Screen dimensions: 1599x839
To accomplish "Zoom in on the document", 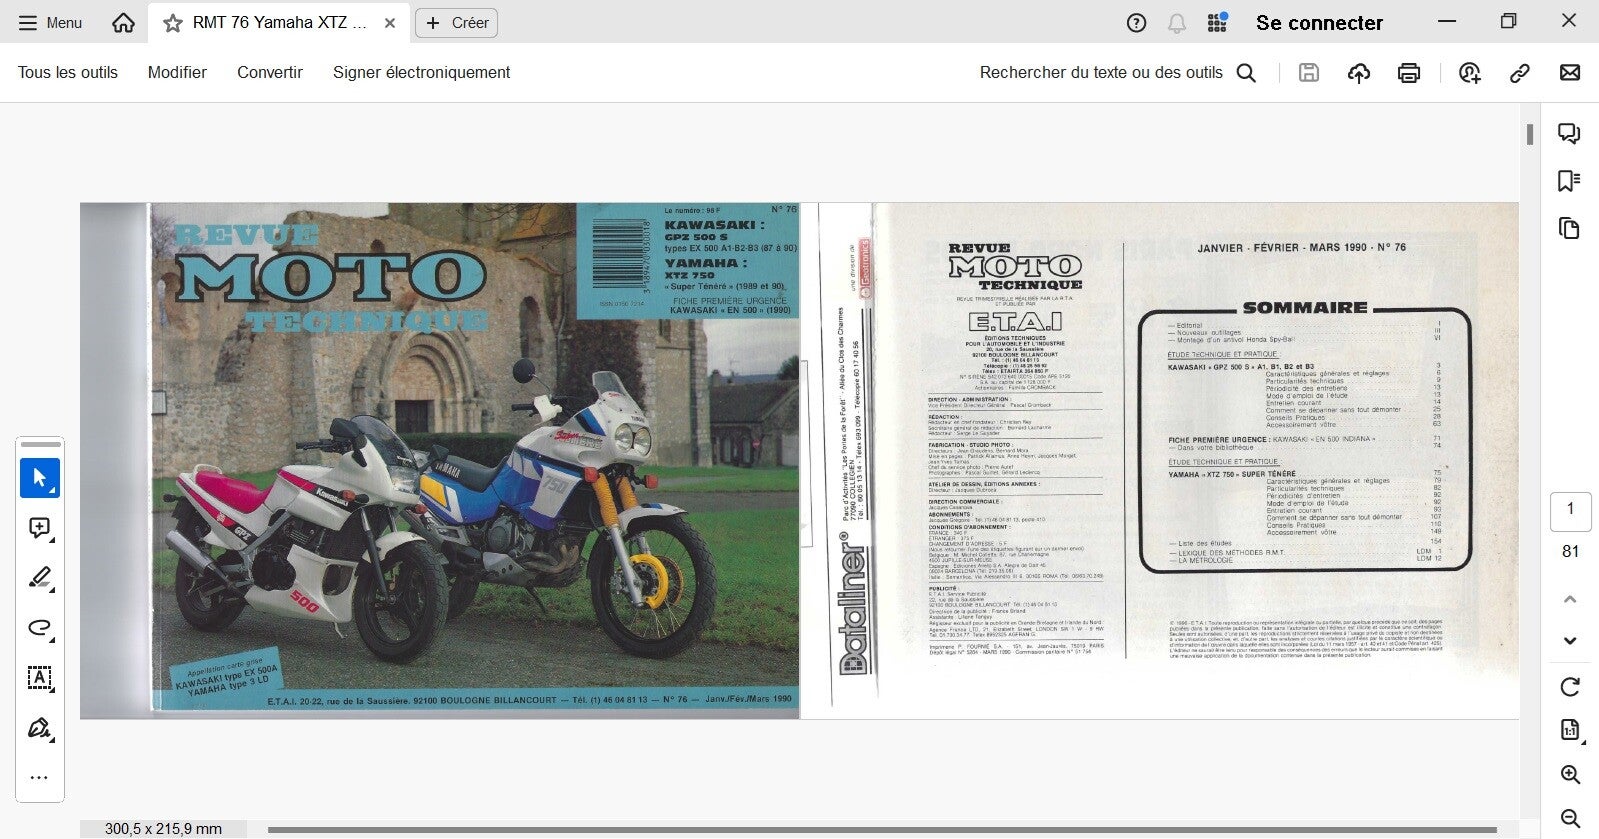I will [x=1570, y=775].
